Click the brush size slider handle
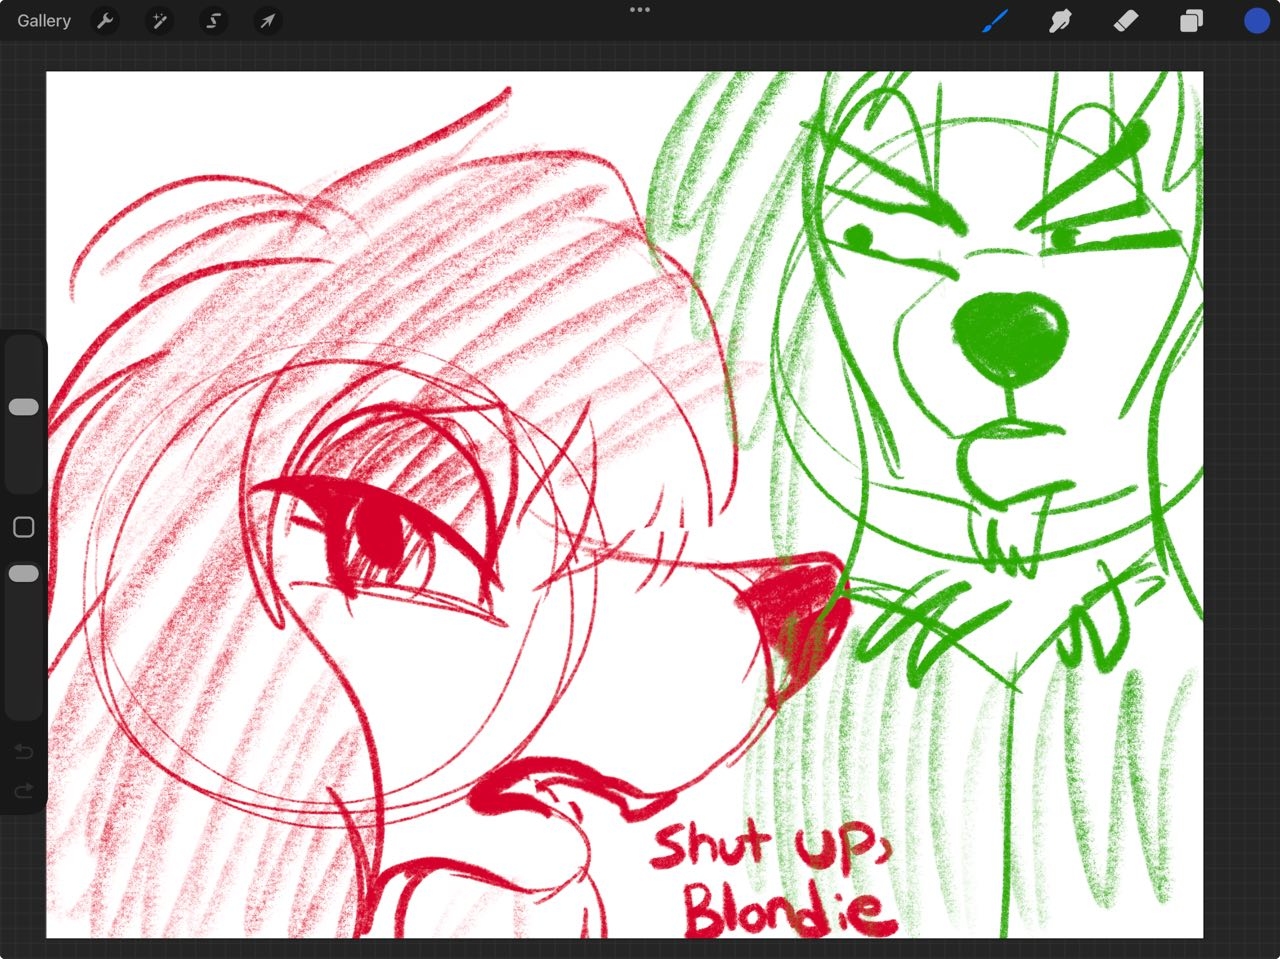1280x959 pixels. pyautogui.click(x=24, y=407)
